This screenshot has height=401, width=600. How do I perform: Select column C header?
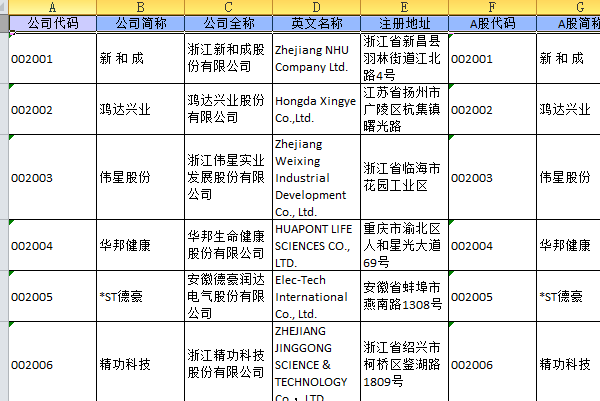(x=228, y=7)
